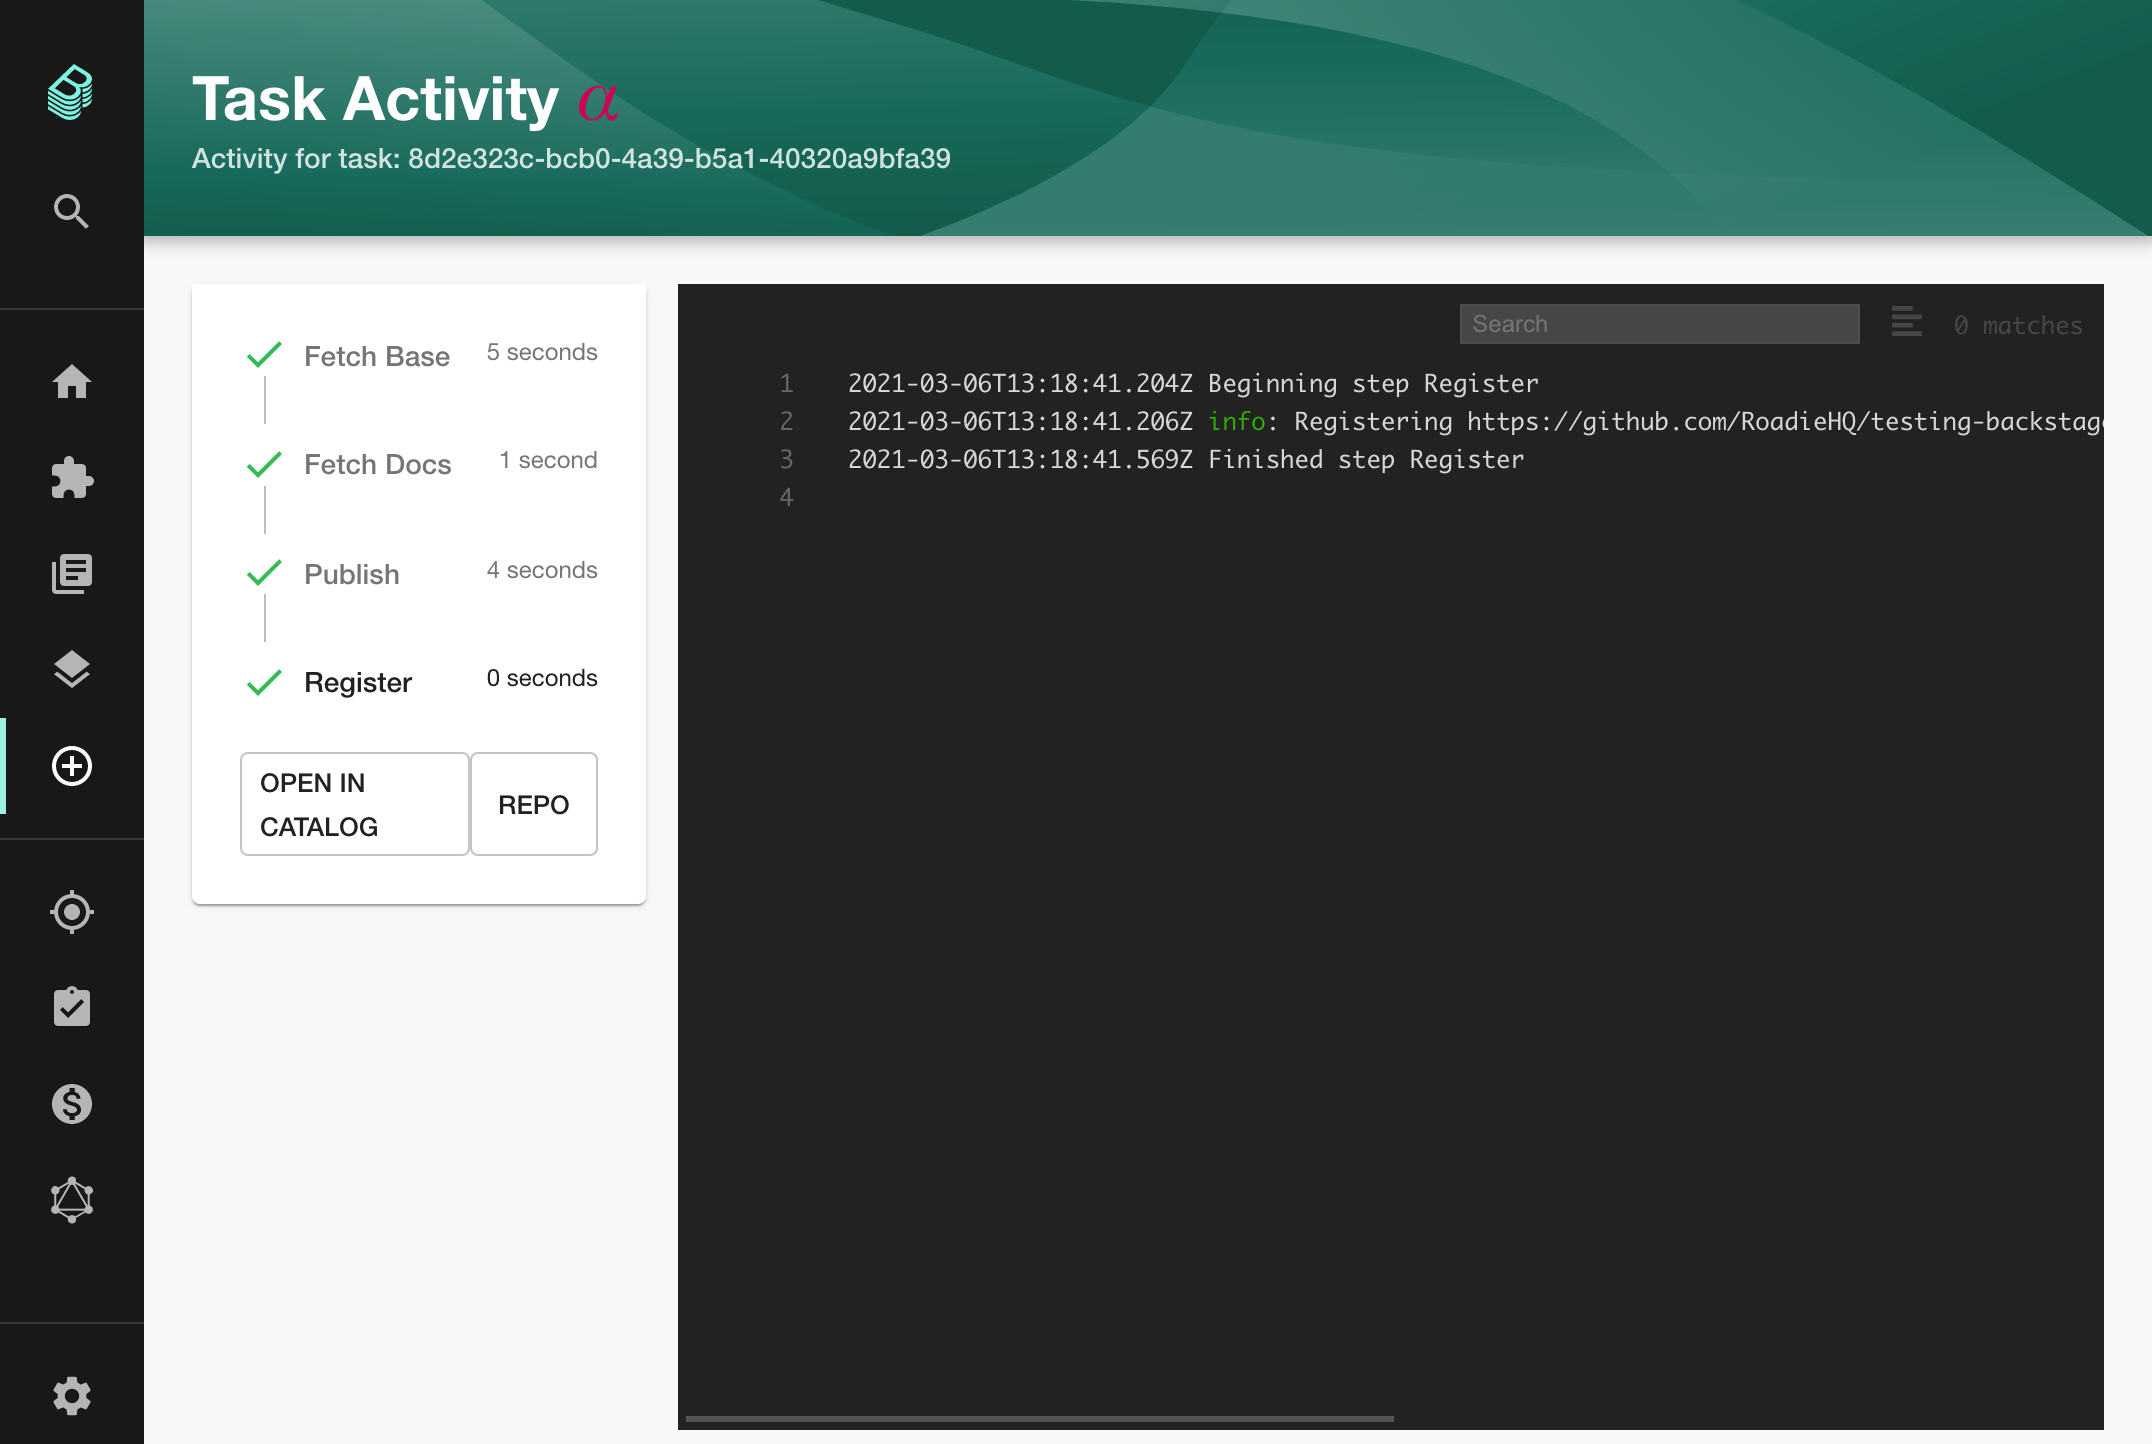This screenshot has width=2152, height=1444.
Task: Select the Fetch Docs step
Action: 377,464
